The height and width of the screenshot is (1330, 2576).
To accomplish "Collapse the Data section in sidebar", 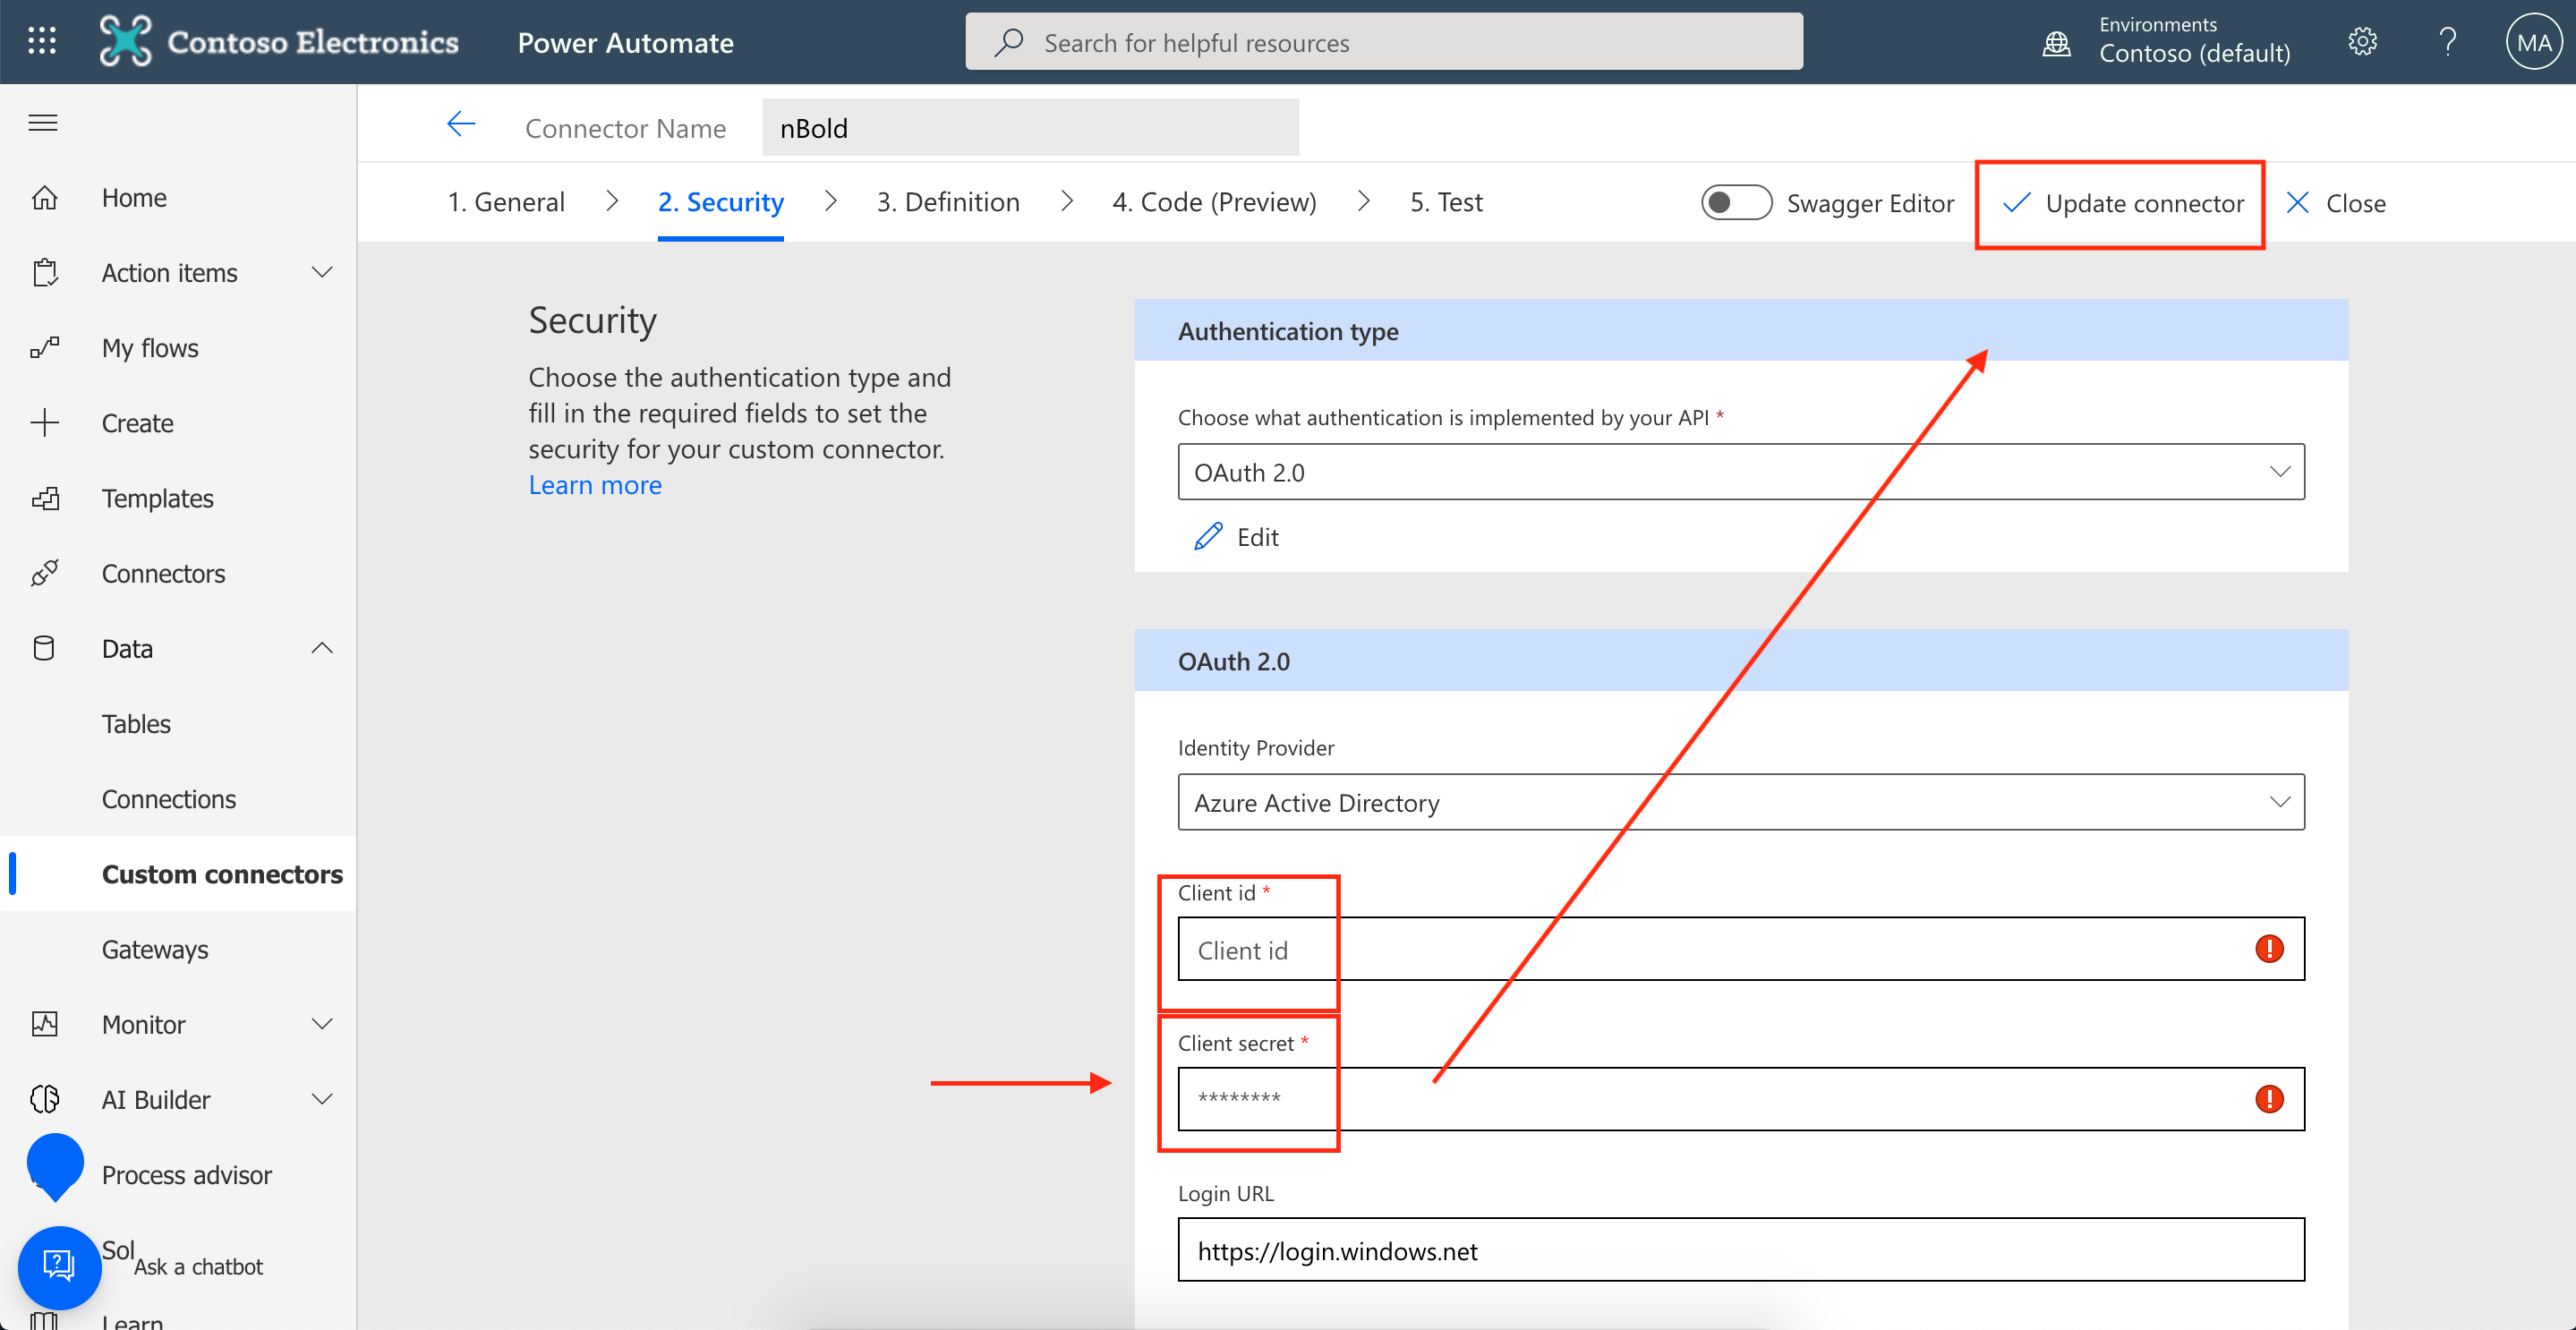I will pos(321,648).
